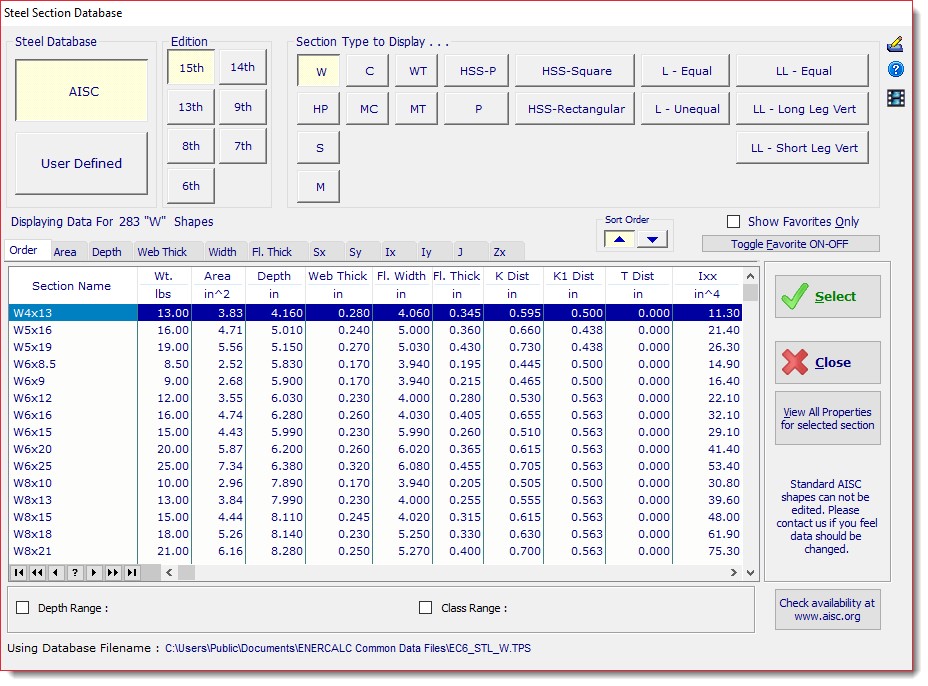The height and width of the screenshot is (686, 928).
Task: Click the previous record arrow
Action: click(55, 572)
